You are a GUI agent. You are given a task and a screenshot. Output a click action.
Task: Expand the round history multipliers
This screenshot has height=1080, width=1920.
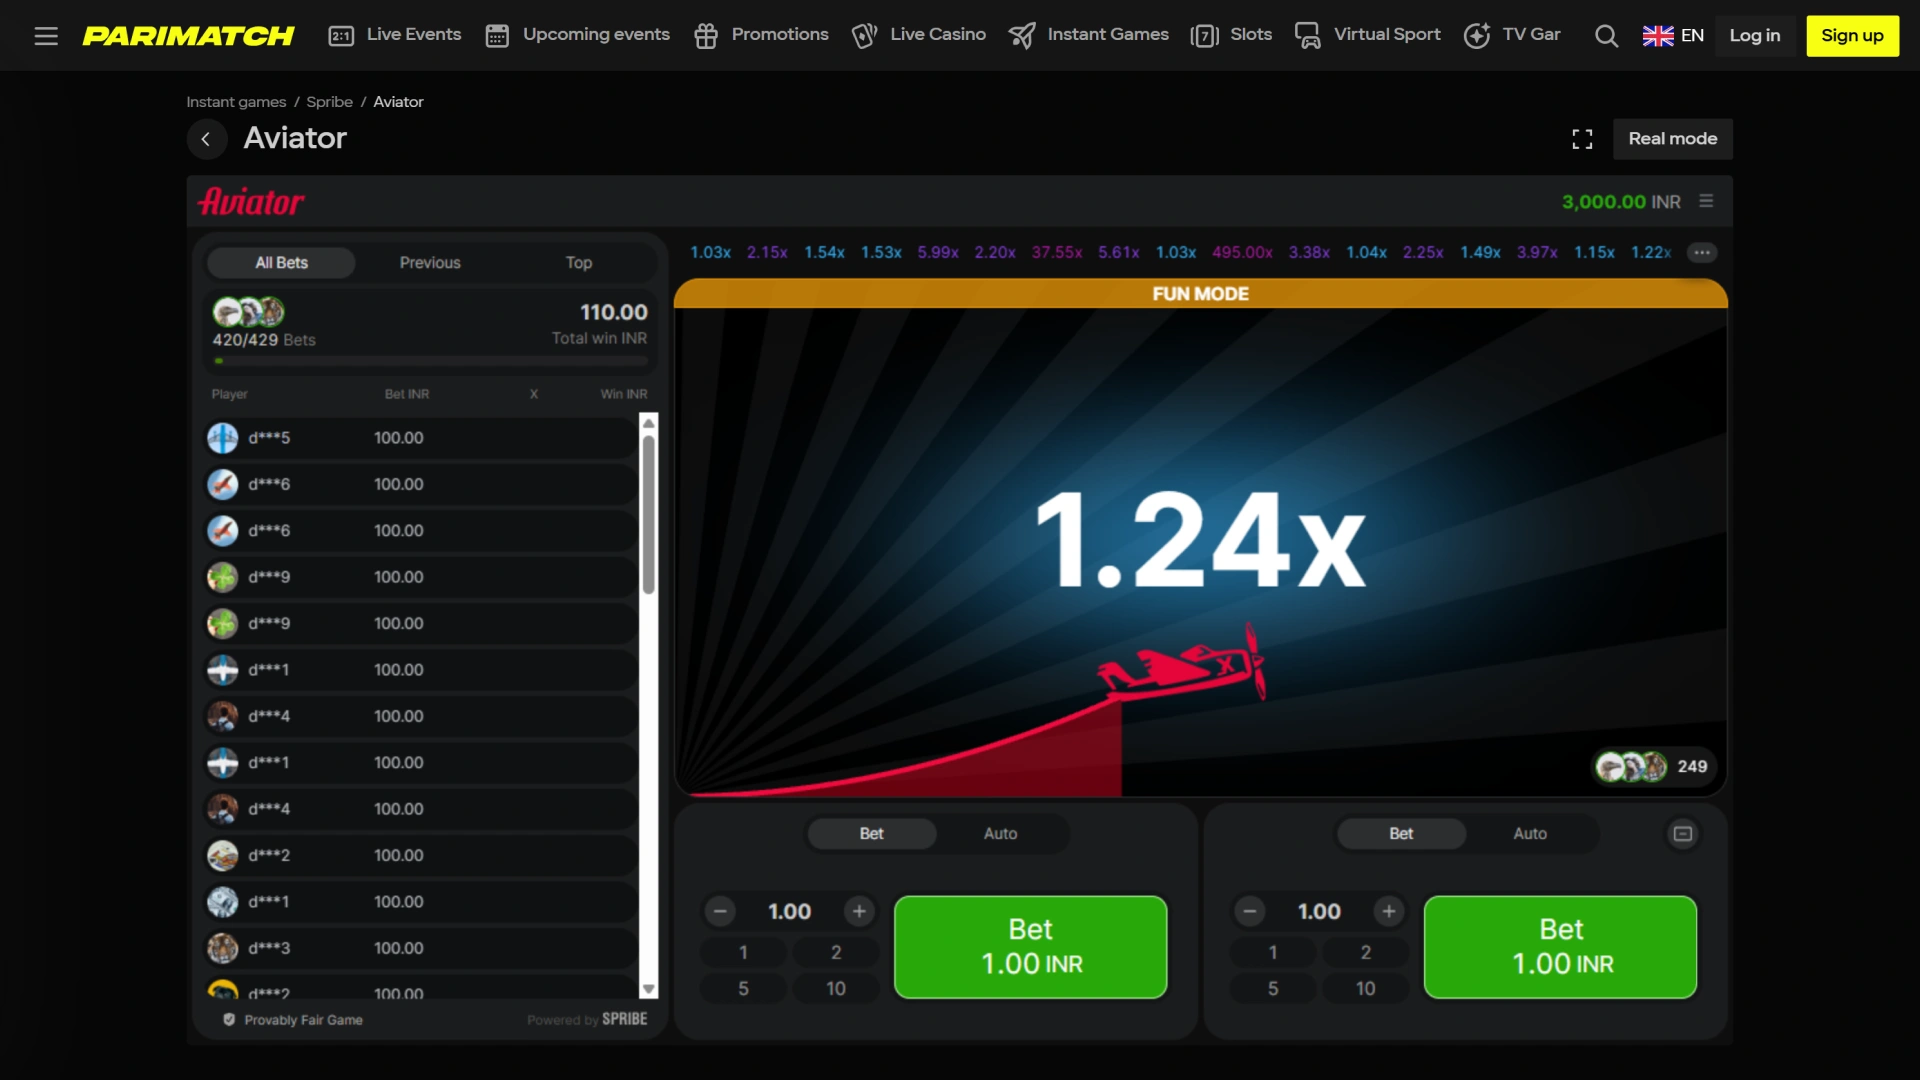click(x=1702, y=252)
